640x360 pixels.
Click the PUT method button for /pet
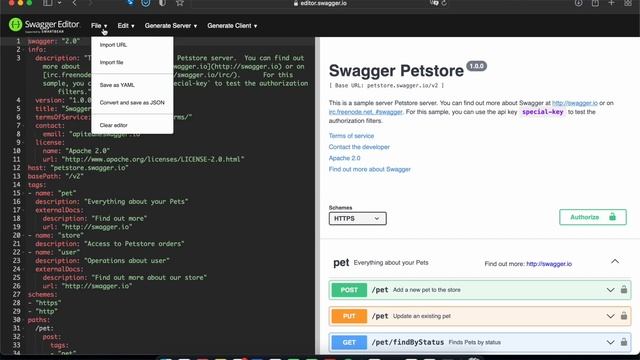(x=349, y=316)
